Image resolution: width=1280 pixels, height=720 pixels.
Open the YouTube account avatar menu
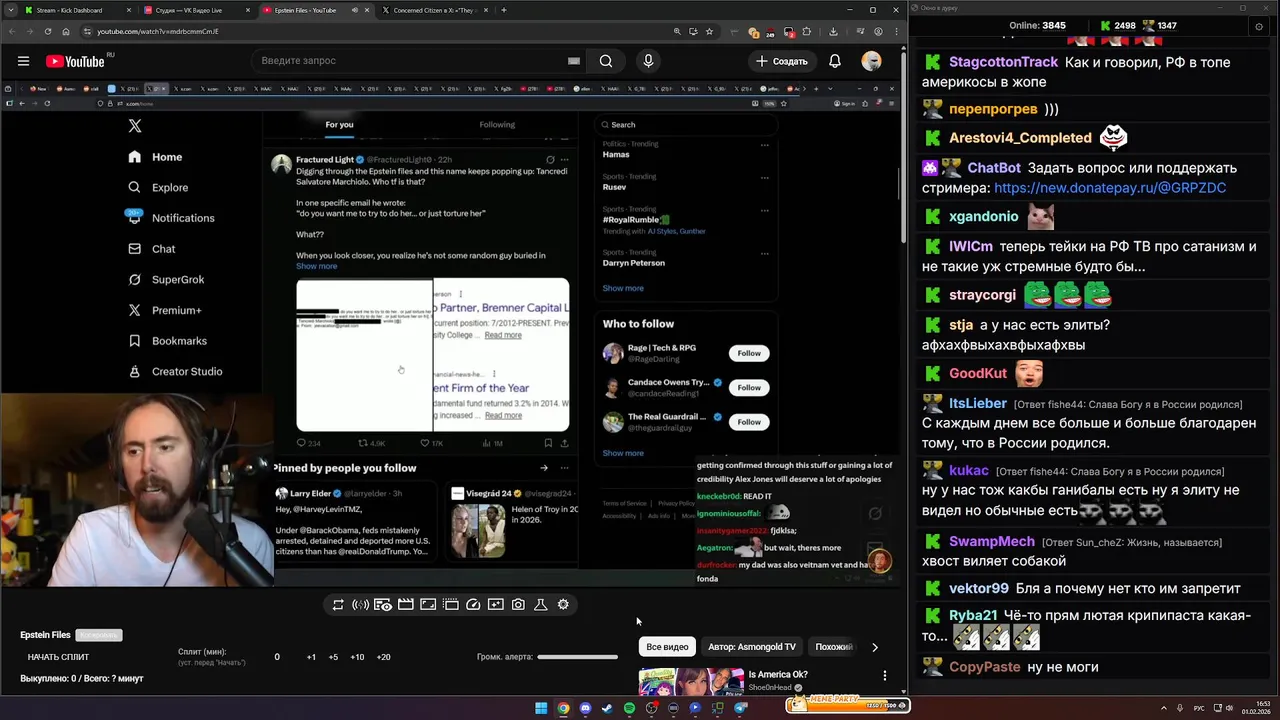872,61
